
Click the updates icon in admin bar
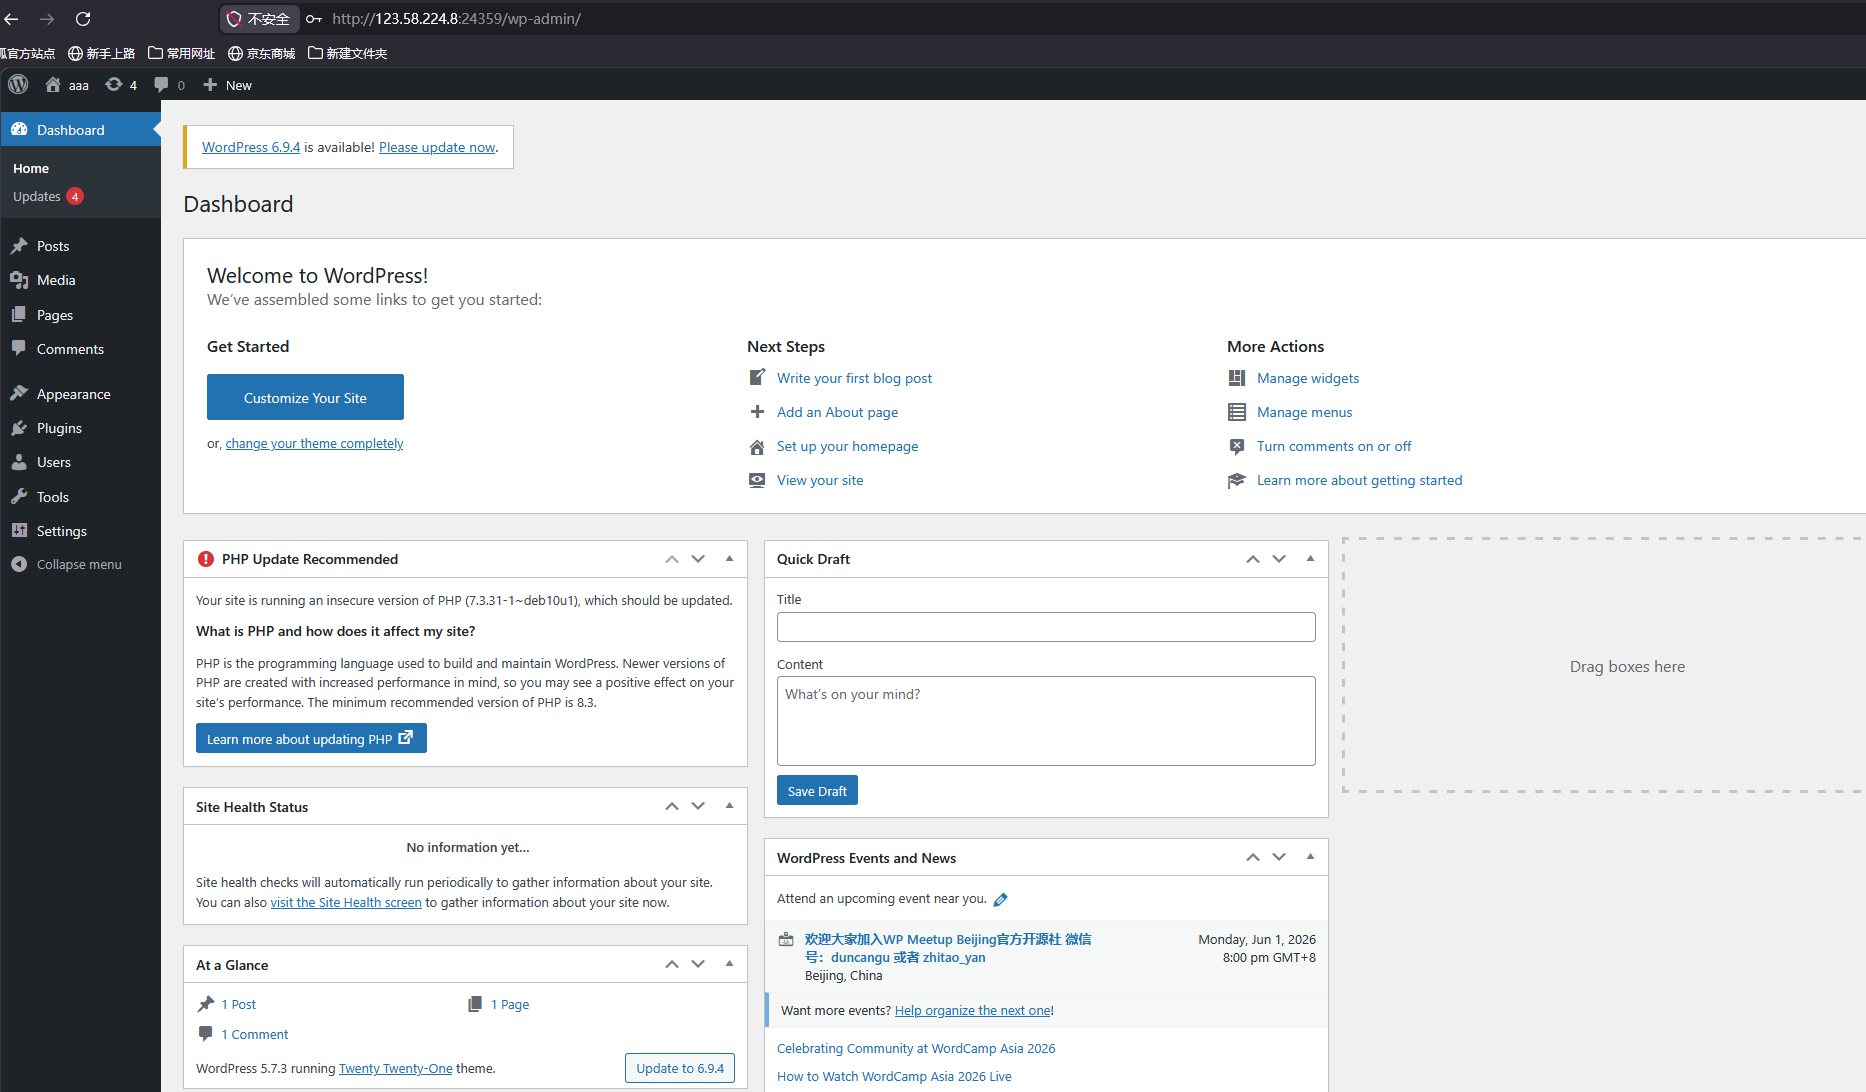tap(114, 85)
